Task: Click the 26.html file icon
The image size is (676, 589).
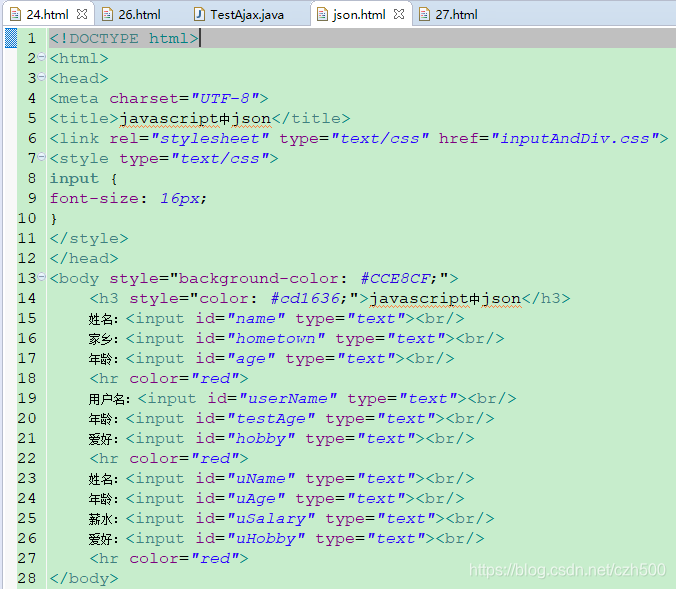Action: (107, 14)
